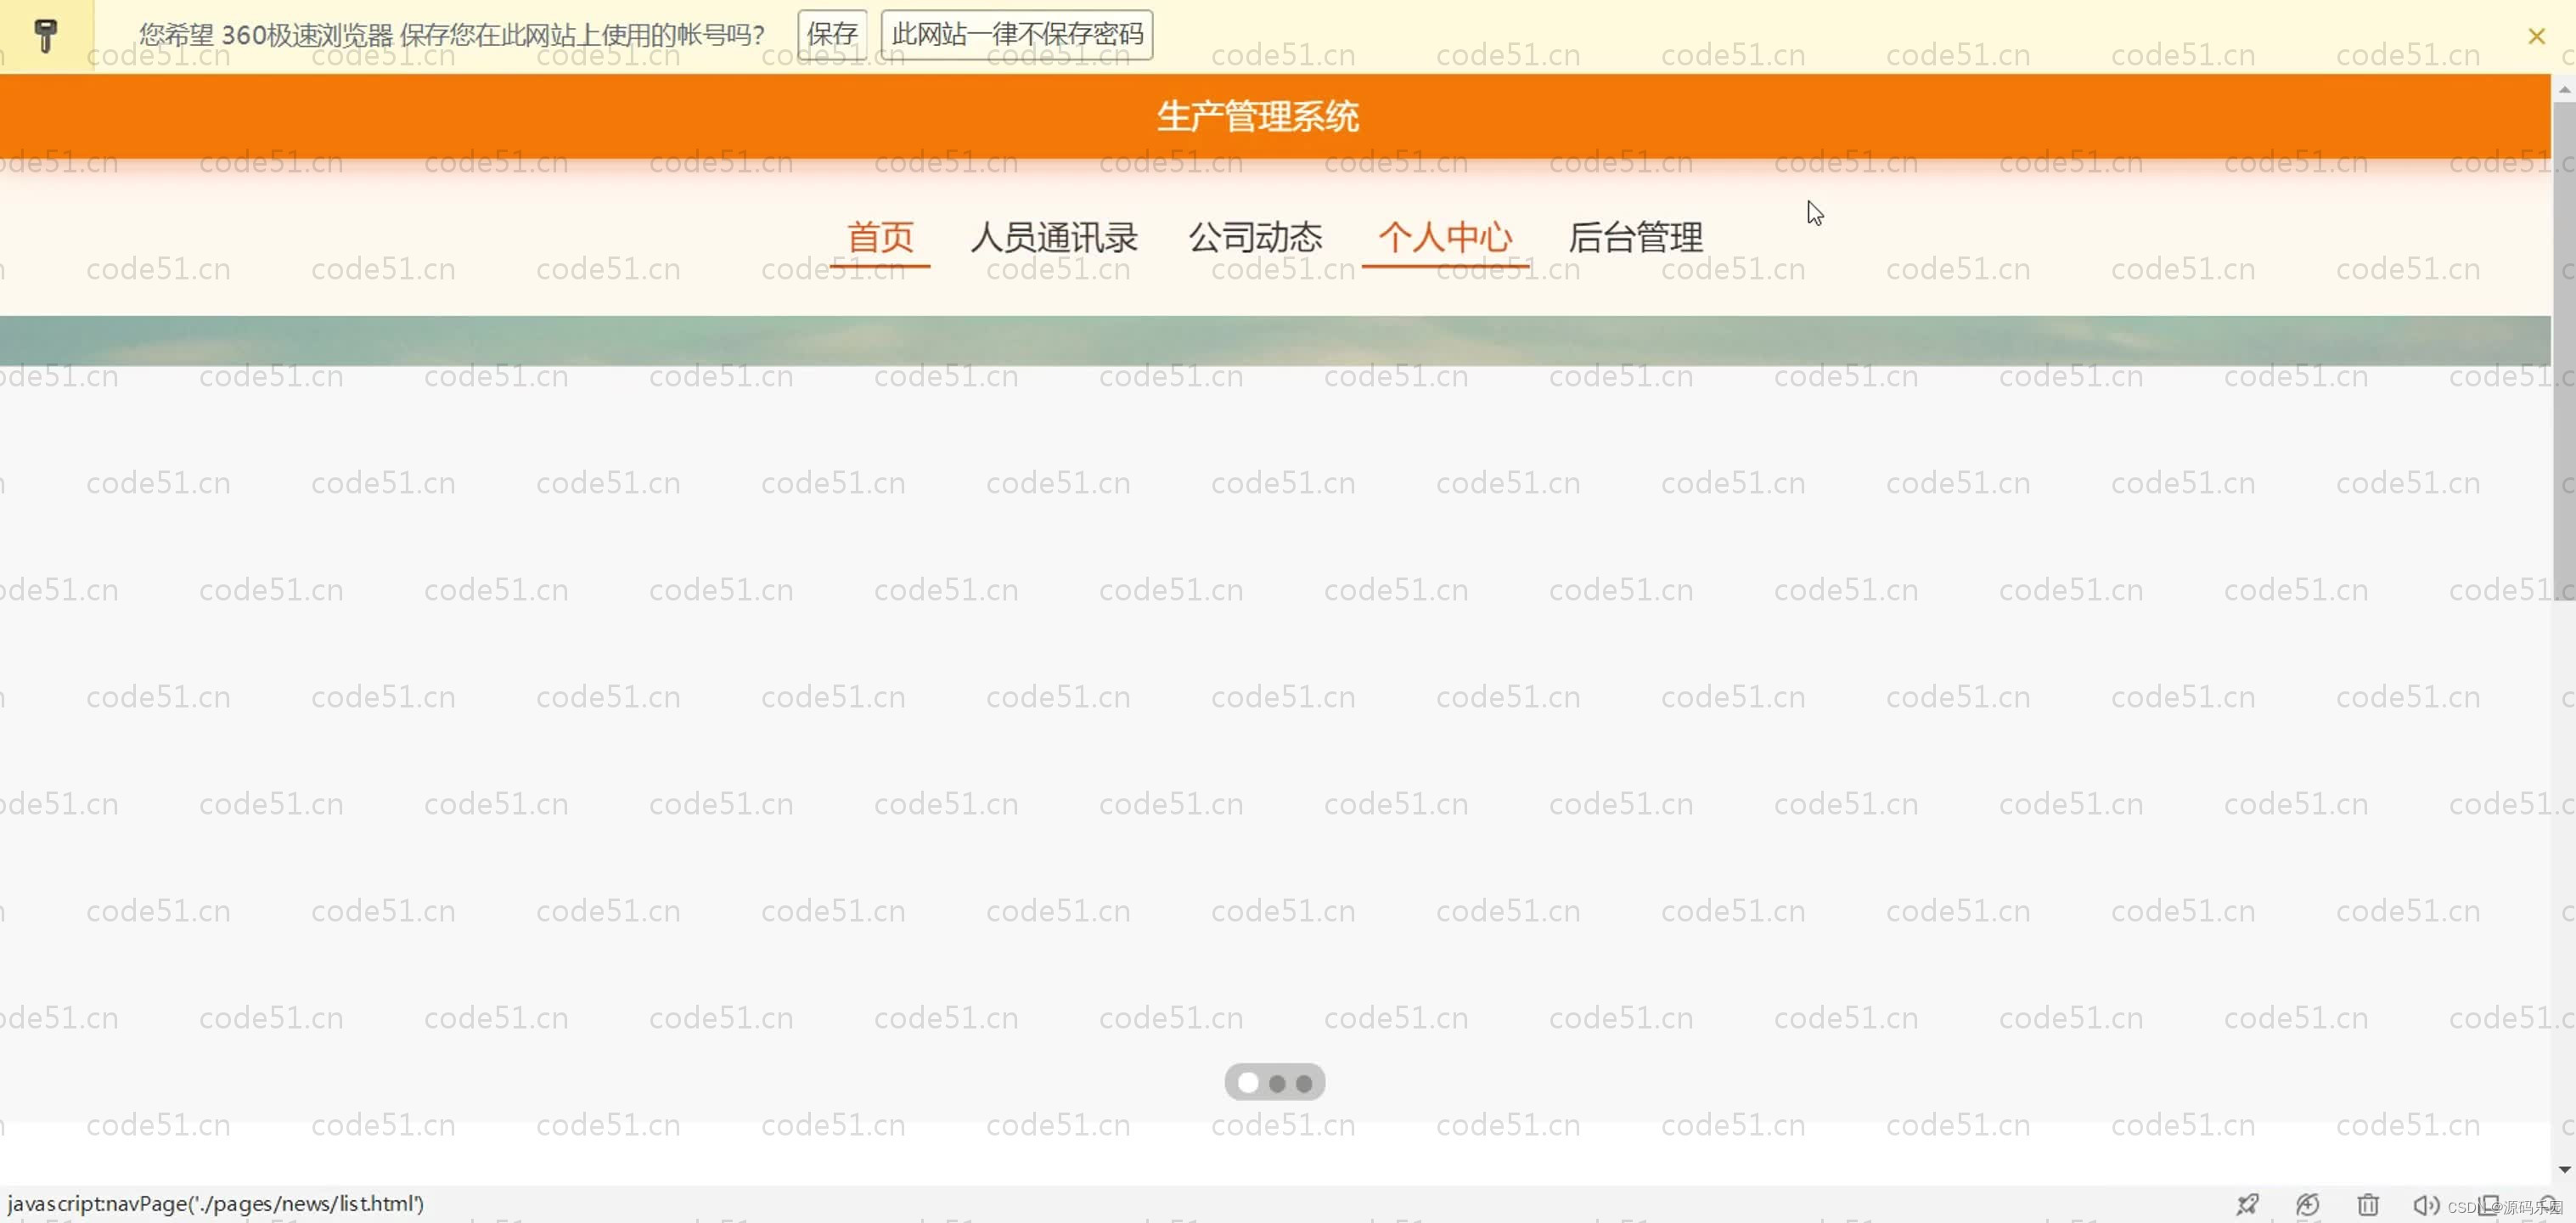Select the rocket boost icon in the status bar
2576x1223 pixels.
(2248, 1204)
